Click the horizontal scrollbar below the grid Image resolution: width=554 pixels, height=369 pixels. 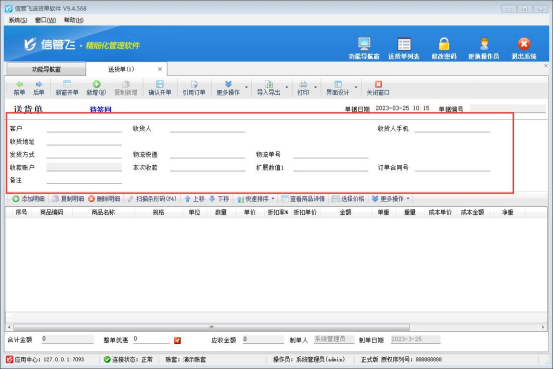click(211, 327)
